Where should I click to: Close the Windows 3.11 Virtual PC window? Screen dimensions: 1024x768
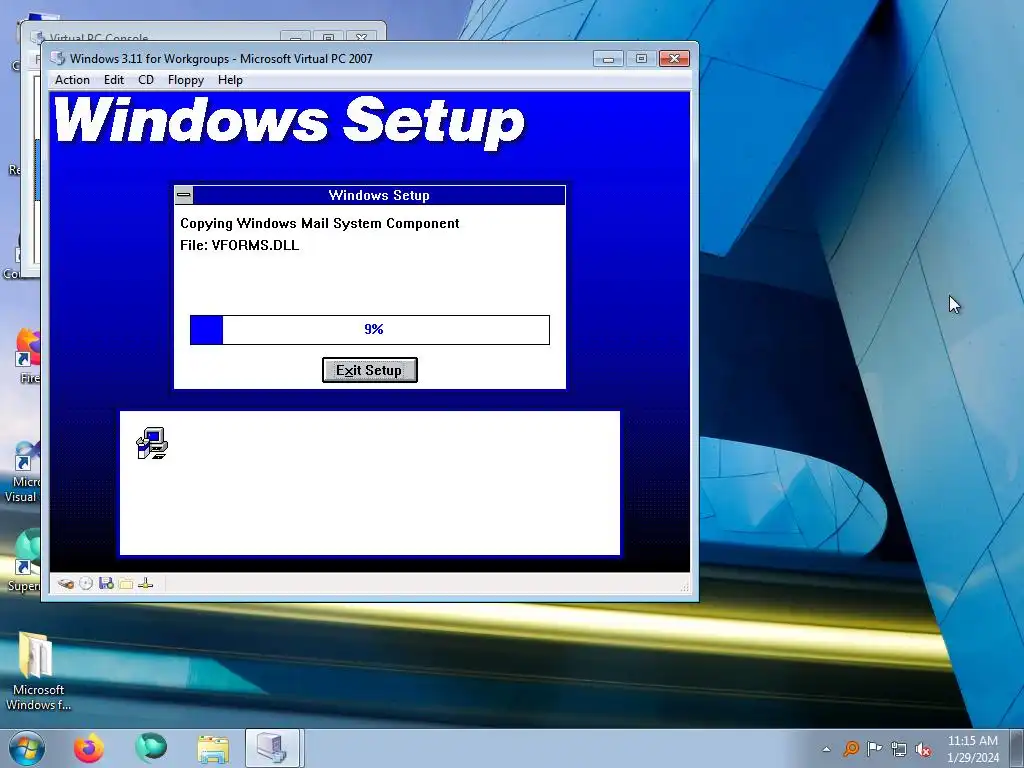point(674,59)
